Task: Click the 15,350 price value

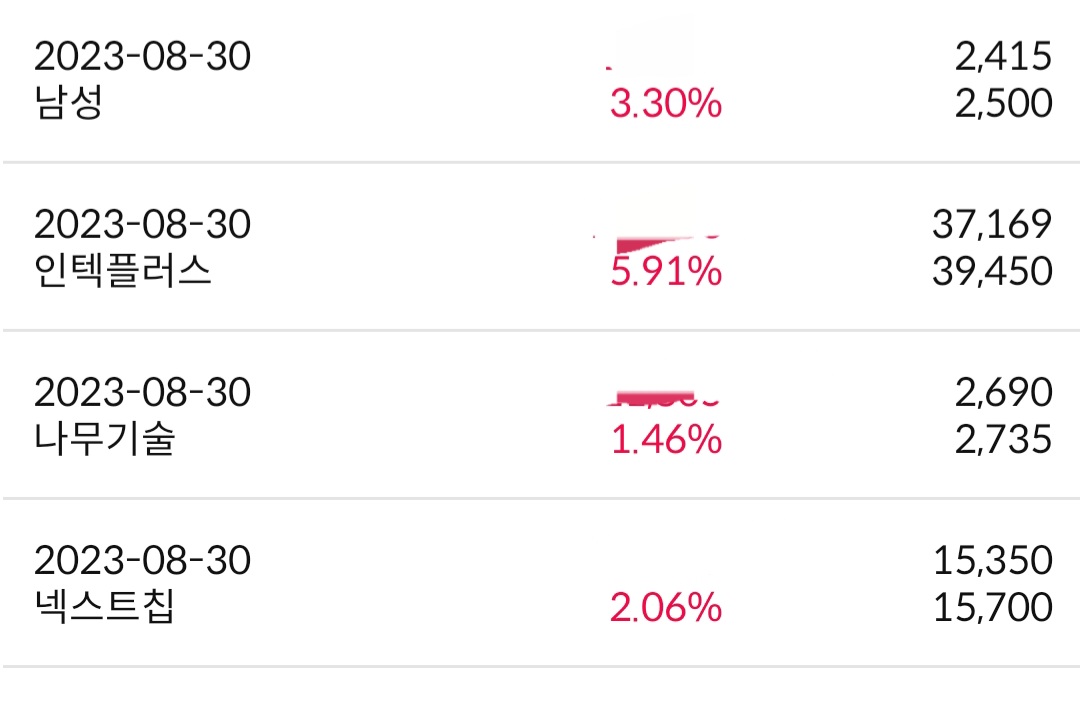Action: [x=992, y=561]
